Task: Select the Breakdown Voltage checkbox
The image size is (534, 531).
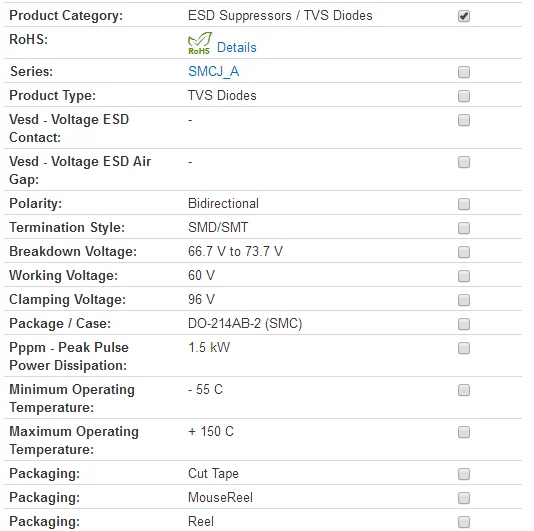Action: click(464, 252)
